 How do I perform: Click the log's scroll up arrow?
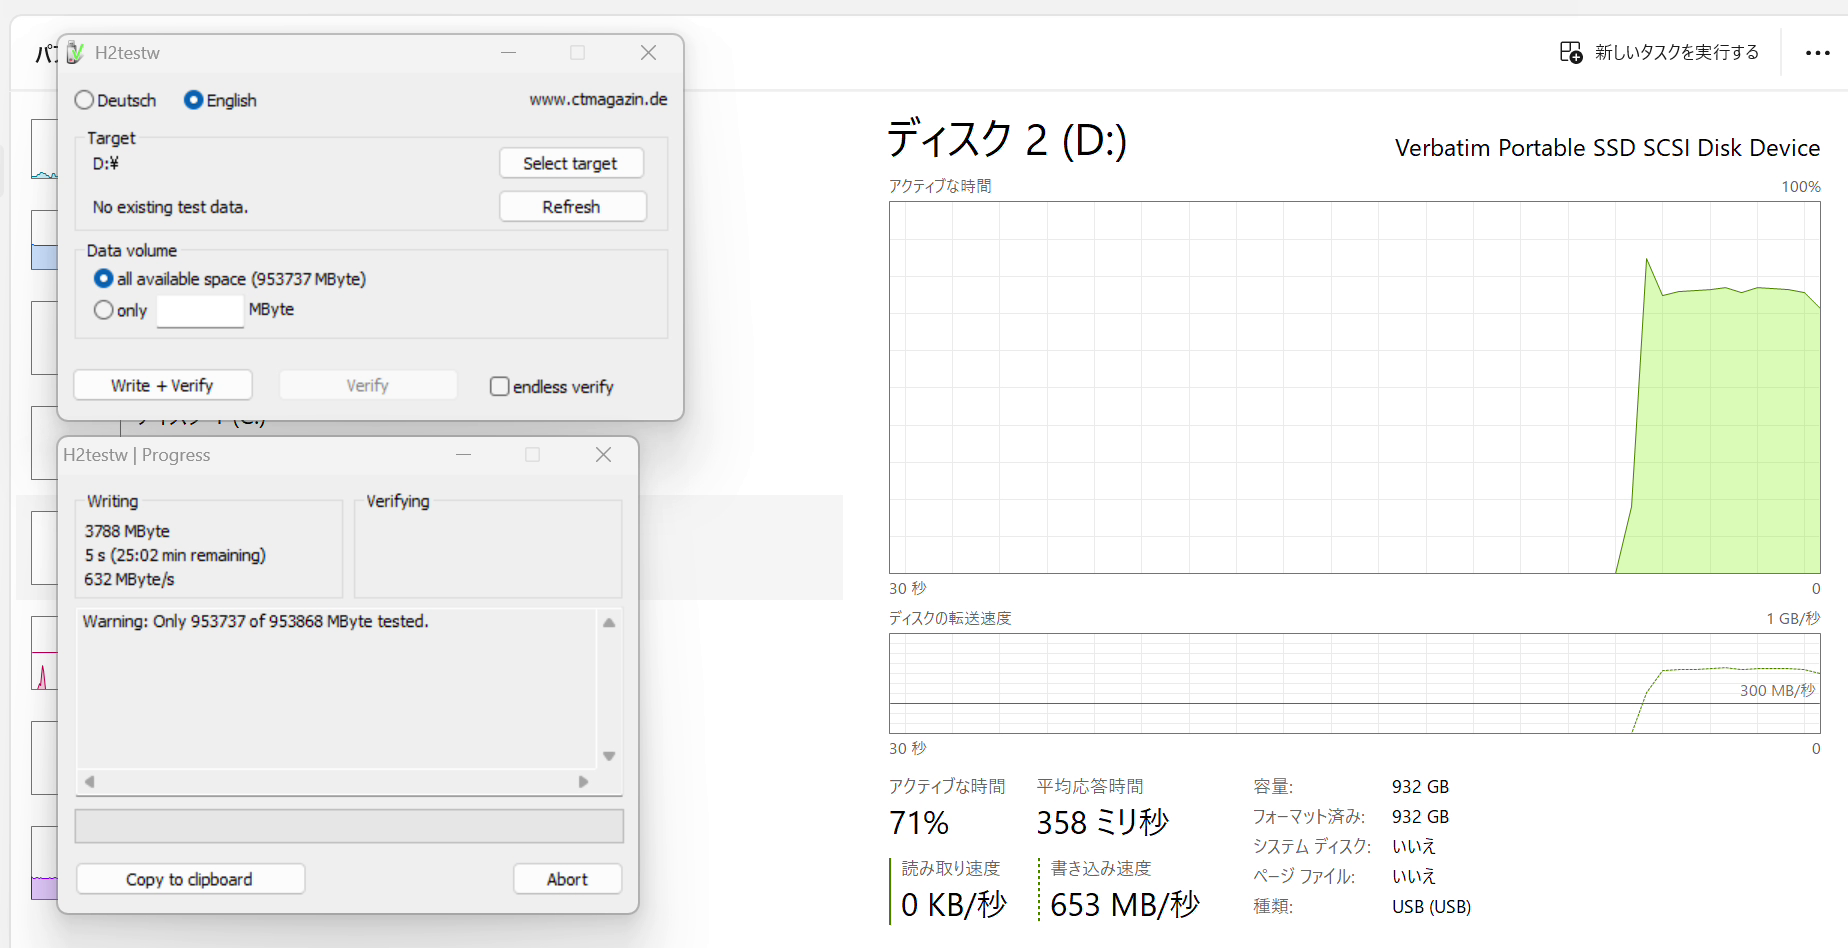click(609, 623)
